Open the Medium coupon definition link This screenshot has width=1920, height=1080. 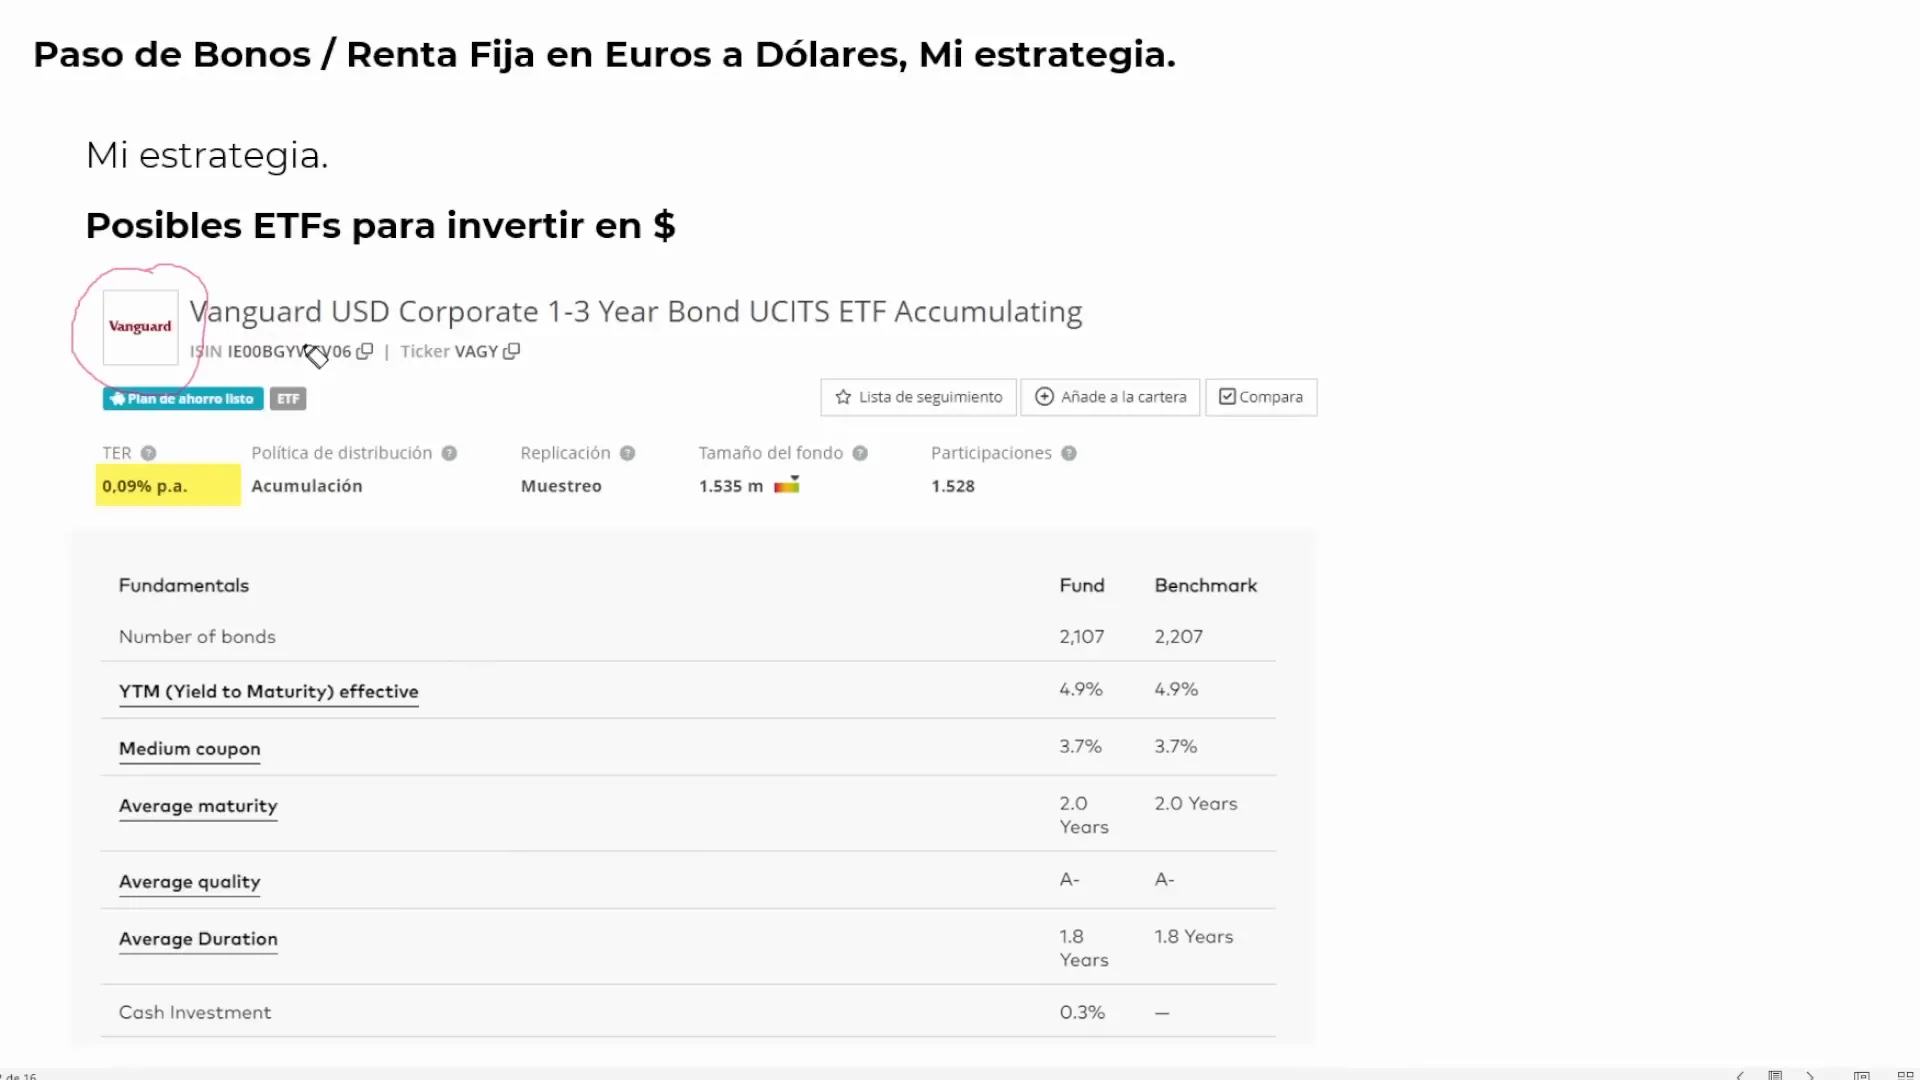tap(189, 749)
